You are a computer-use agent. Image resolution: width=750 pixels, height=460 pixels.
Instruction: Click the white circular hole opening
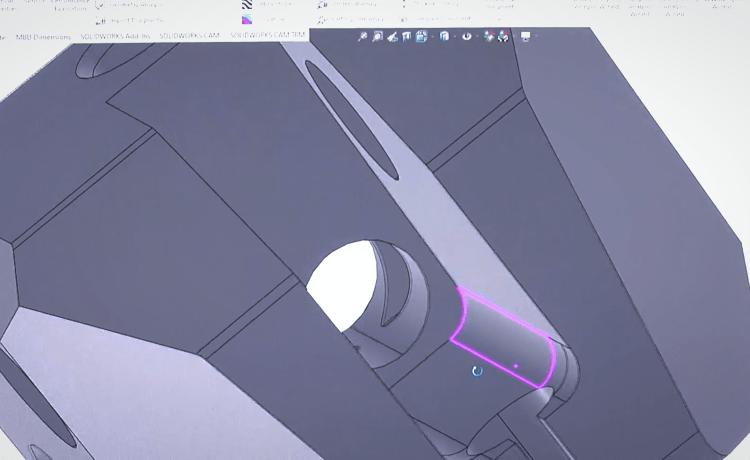343,285
